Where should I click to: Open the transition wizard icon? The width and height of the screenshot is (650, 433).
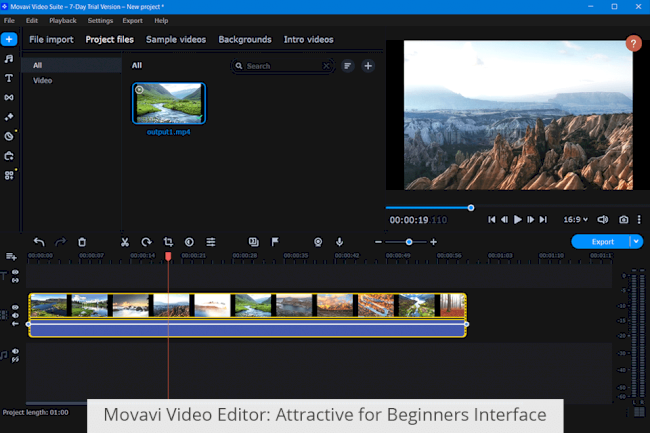(254, 242)
